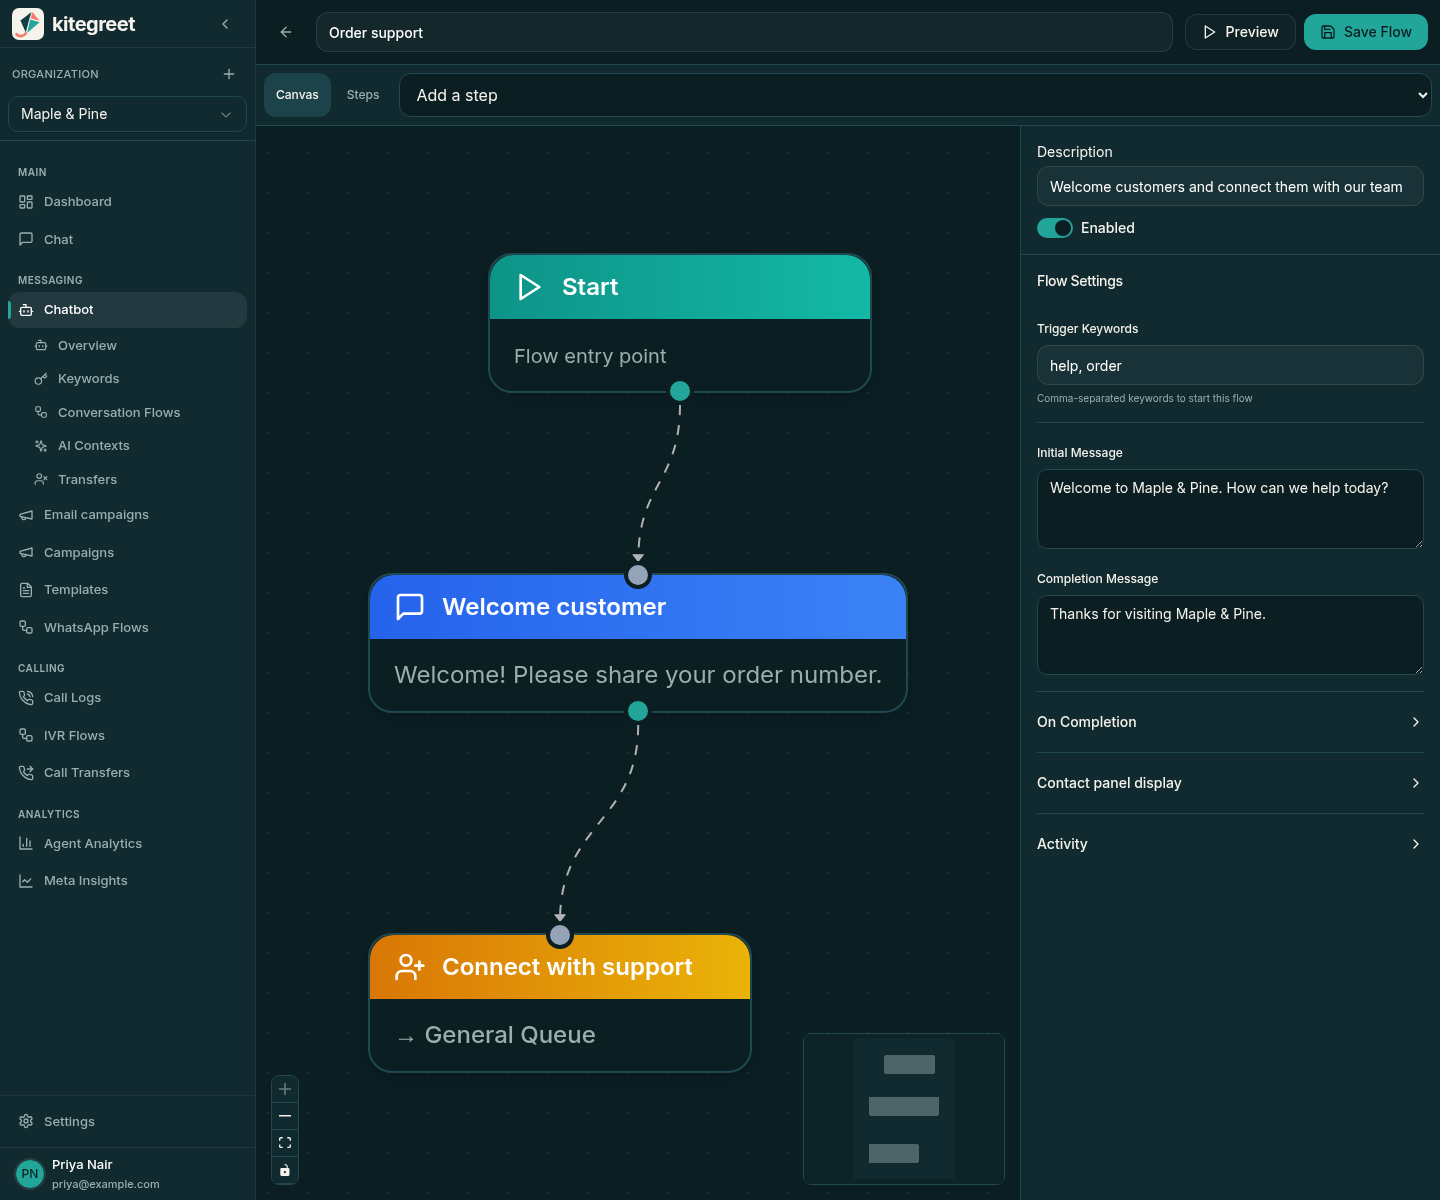The height and width of the screenshot is (1200, 1440).
Task: Open Conversation Flows in the sidebar
Action: (119, 413)
